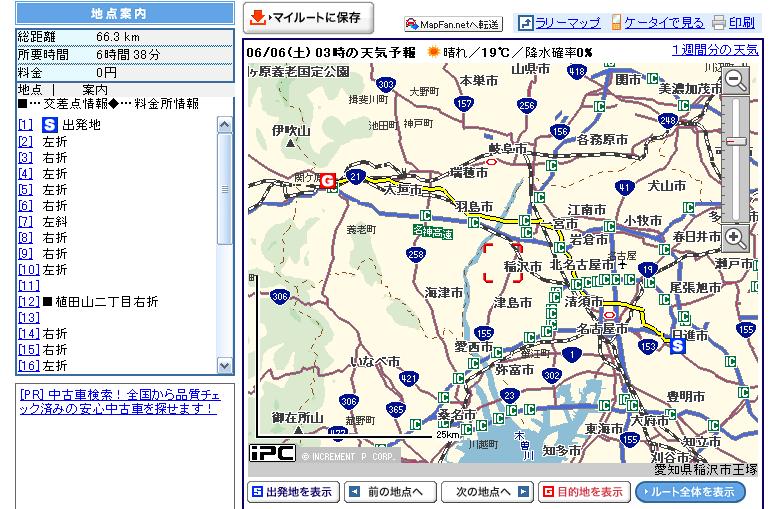Click goal G marker on map

(327, 180)
